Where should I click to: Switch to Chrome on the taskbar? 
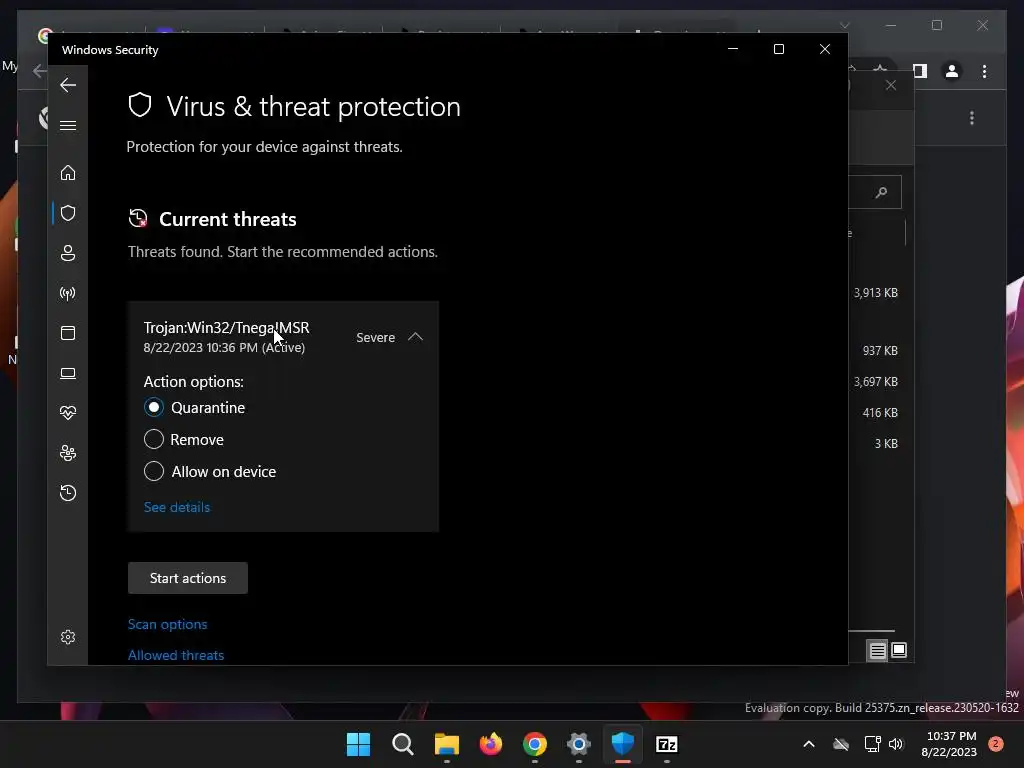534,744
